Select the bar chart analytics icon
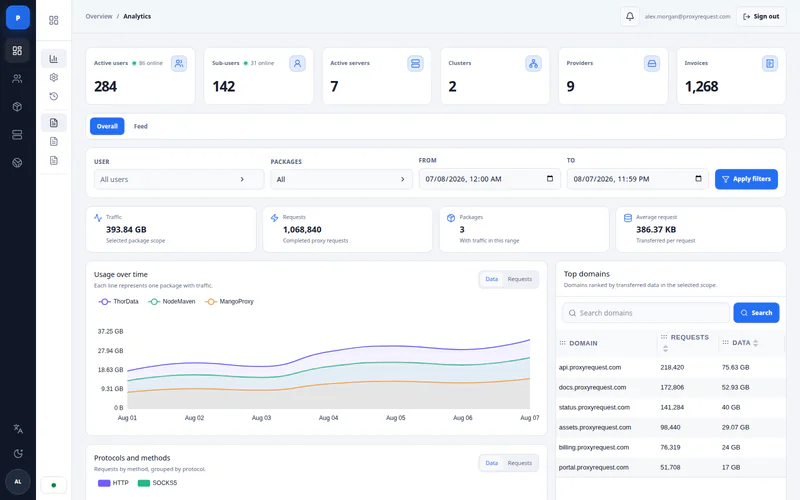Image resolution: width=800 pixels, height=500 pixels. (x=54, y=59)
